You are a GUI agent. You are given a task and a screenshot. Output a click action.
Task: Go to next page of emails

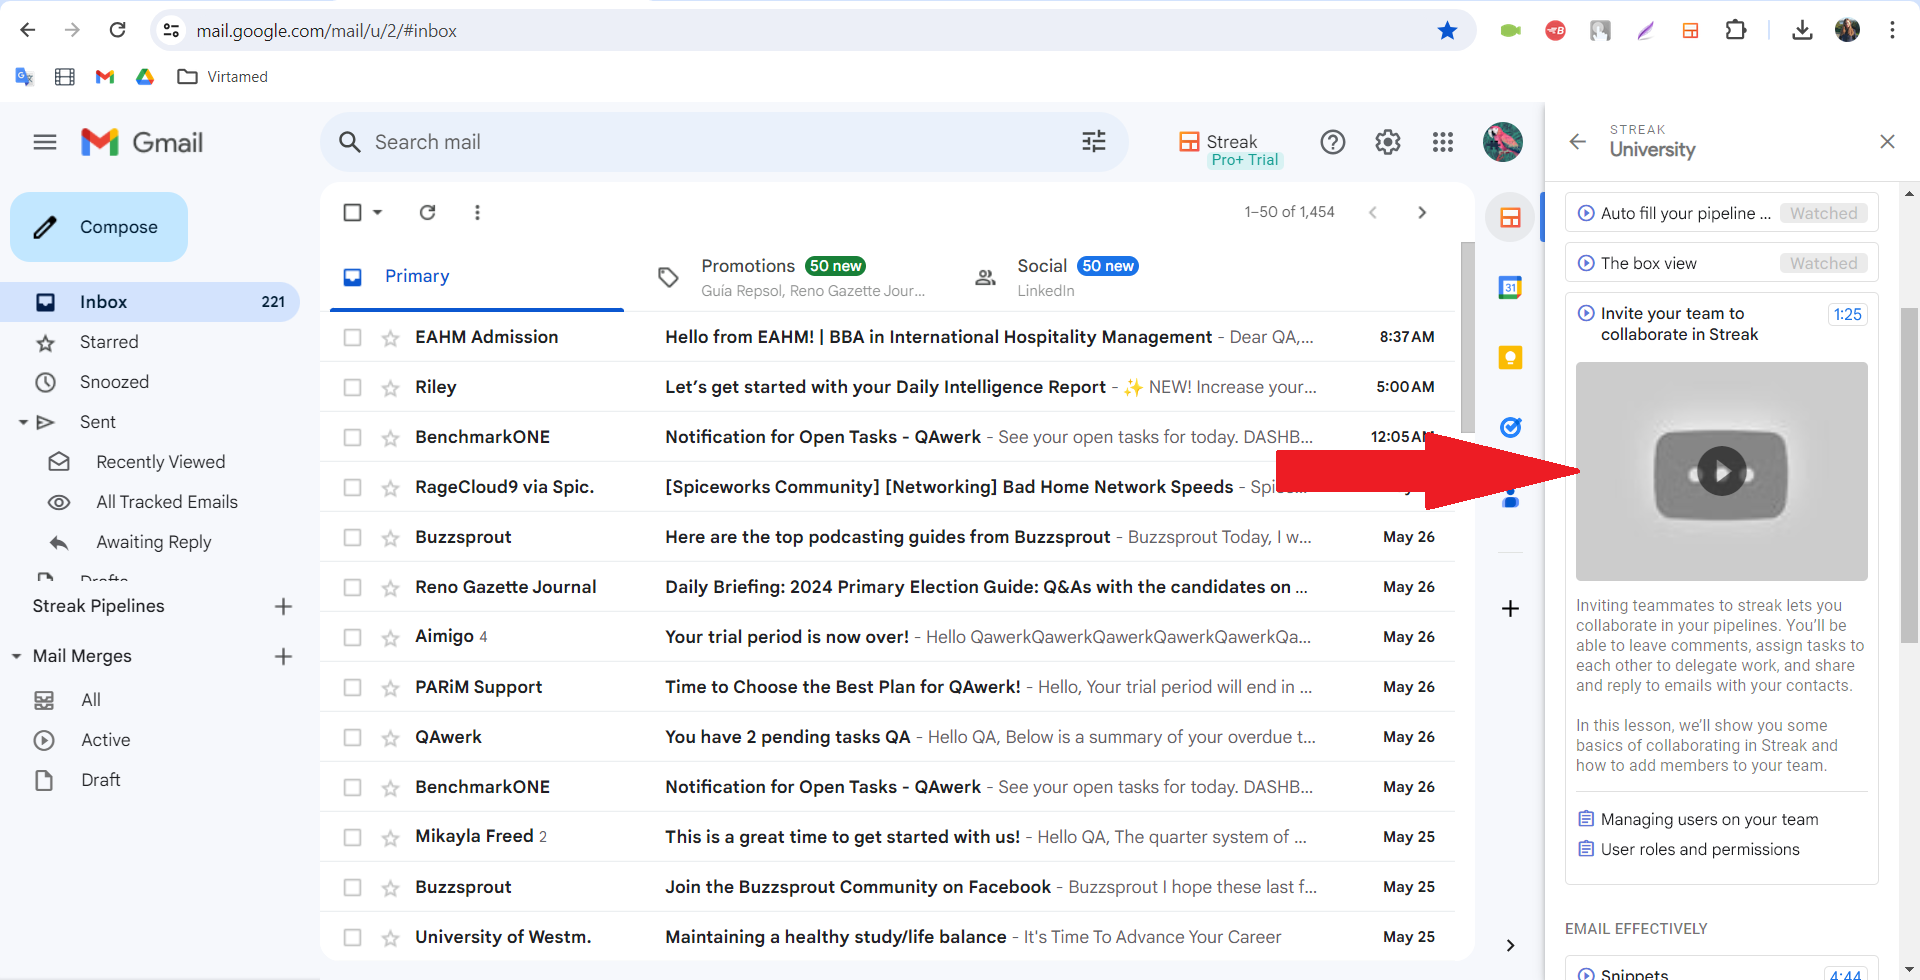1421,212
